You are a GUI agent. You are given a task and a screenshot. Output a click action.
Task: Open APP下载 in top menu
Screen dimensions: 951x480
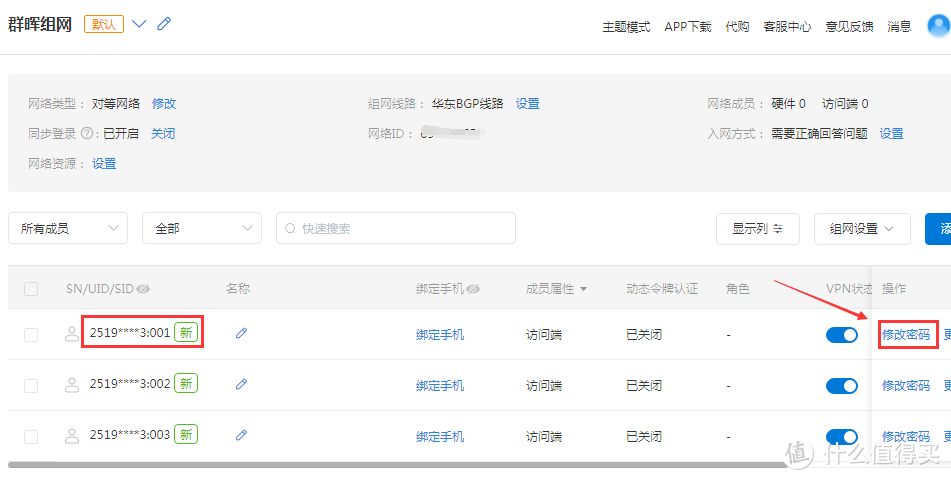(x=688, y=27)
